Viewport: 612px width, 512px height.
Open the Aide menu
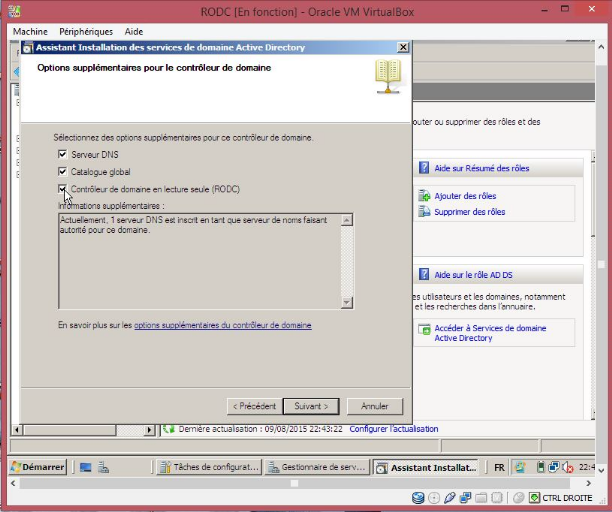coord(134,32)
